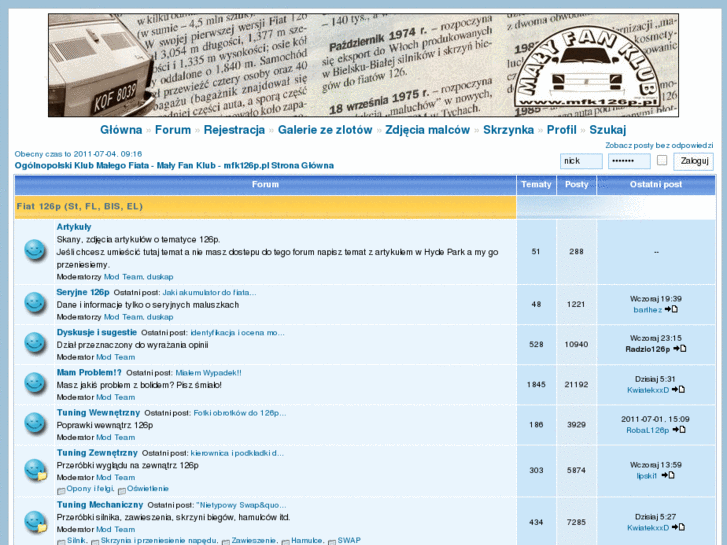727x545 pixels.
Task: Open Mod Team link in Dyskusje i sugestie row
Action: 115,357
